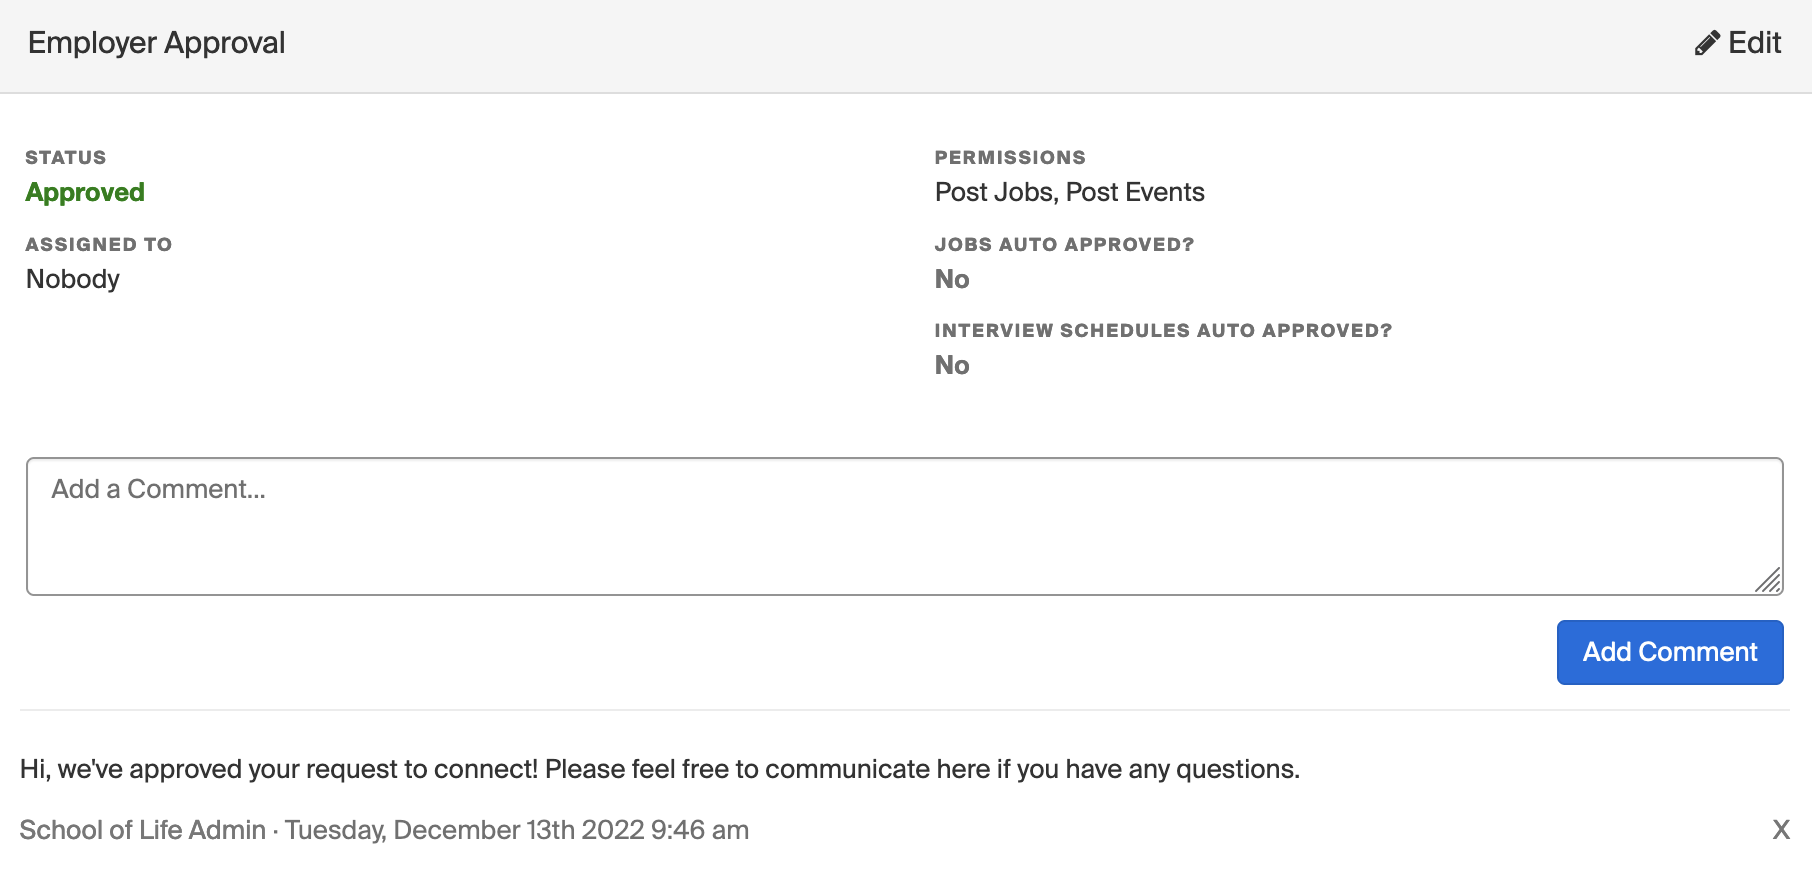The image size is (1812, 886).
Task: Click the pencil Edit icon
Action: (x=1707, y=43)
